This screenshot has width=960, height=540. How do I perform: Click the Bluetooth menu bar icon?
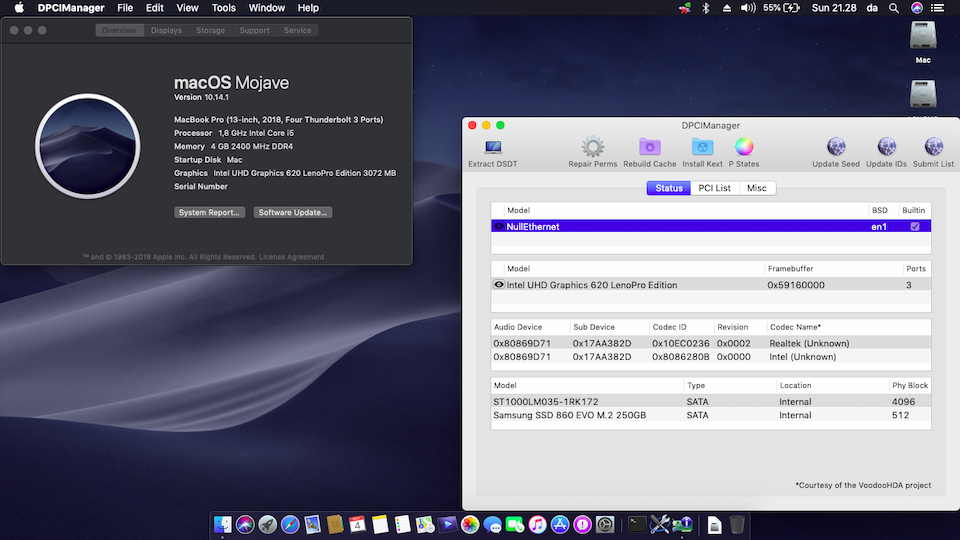click(705, 8)
